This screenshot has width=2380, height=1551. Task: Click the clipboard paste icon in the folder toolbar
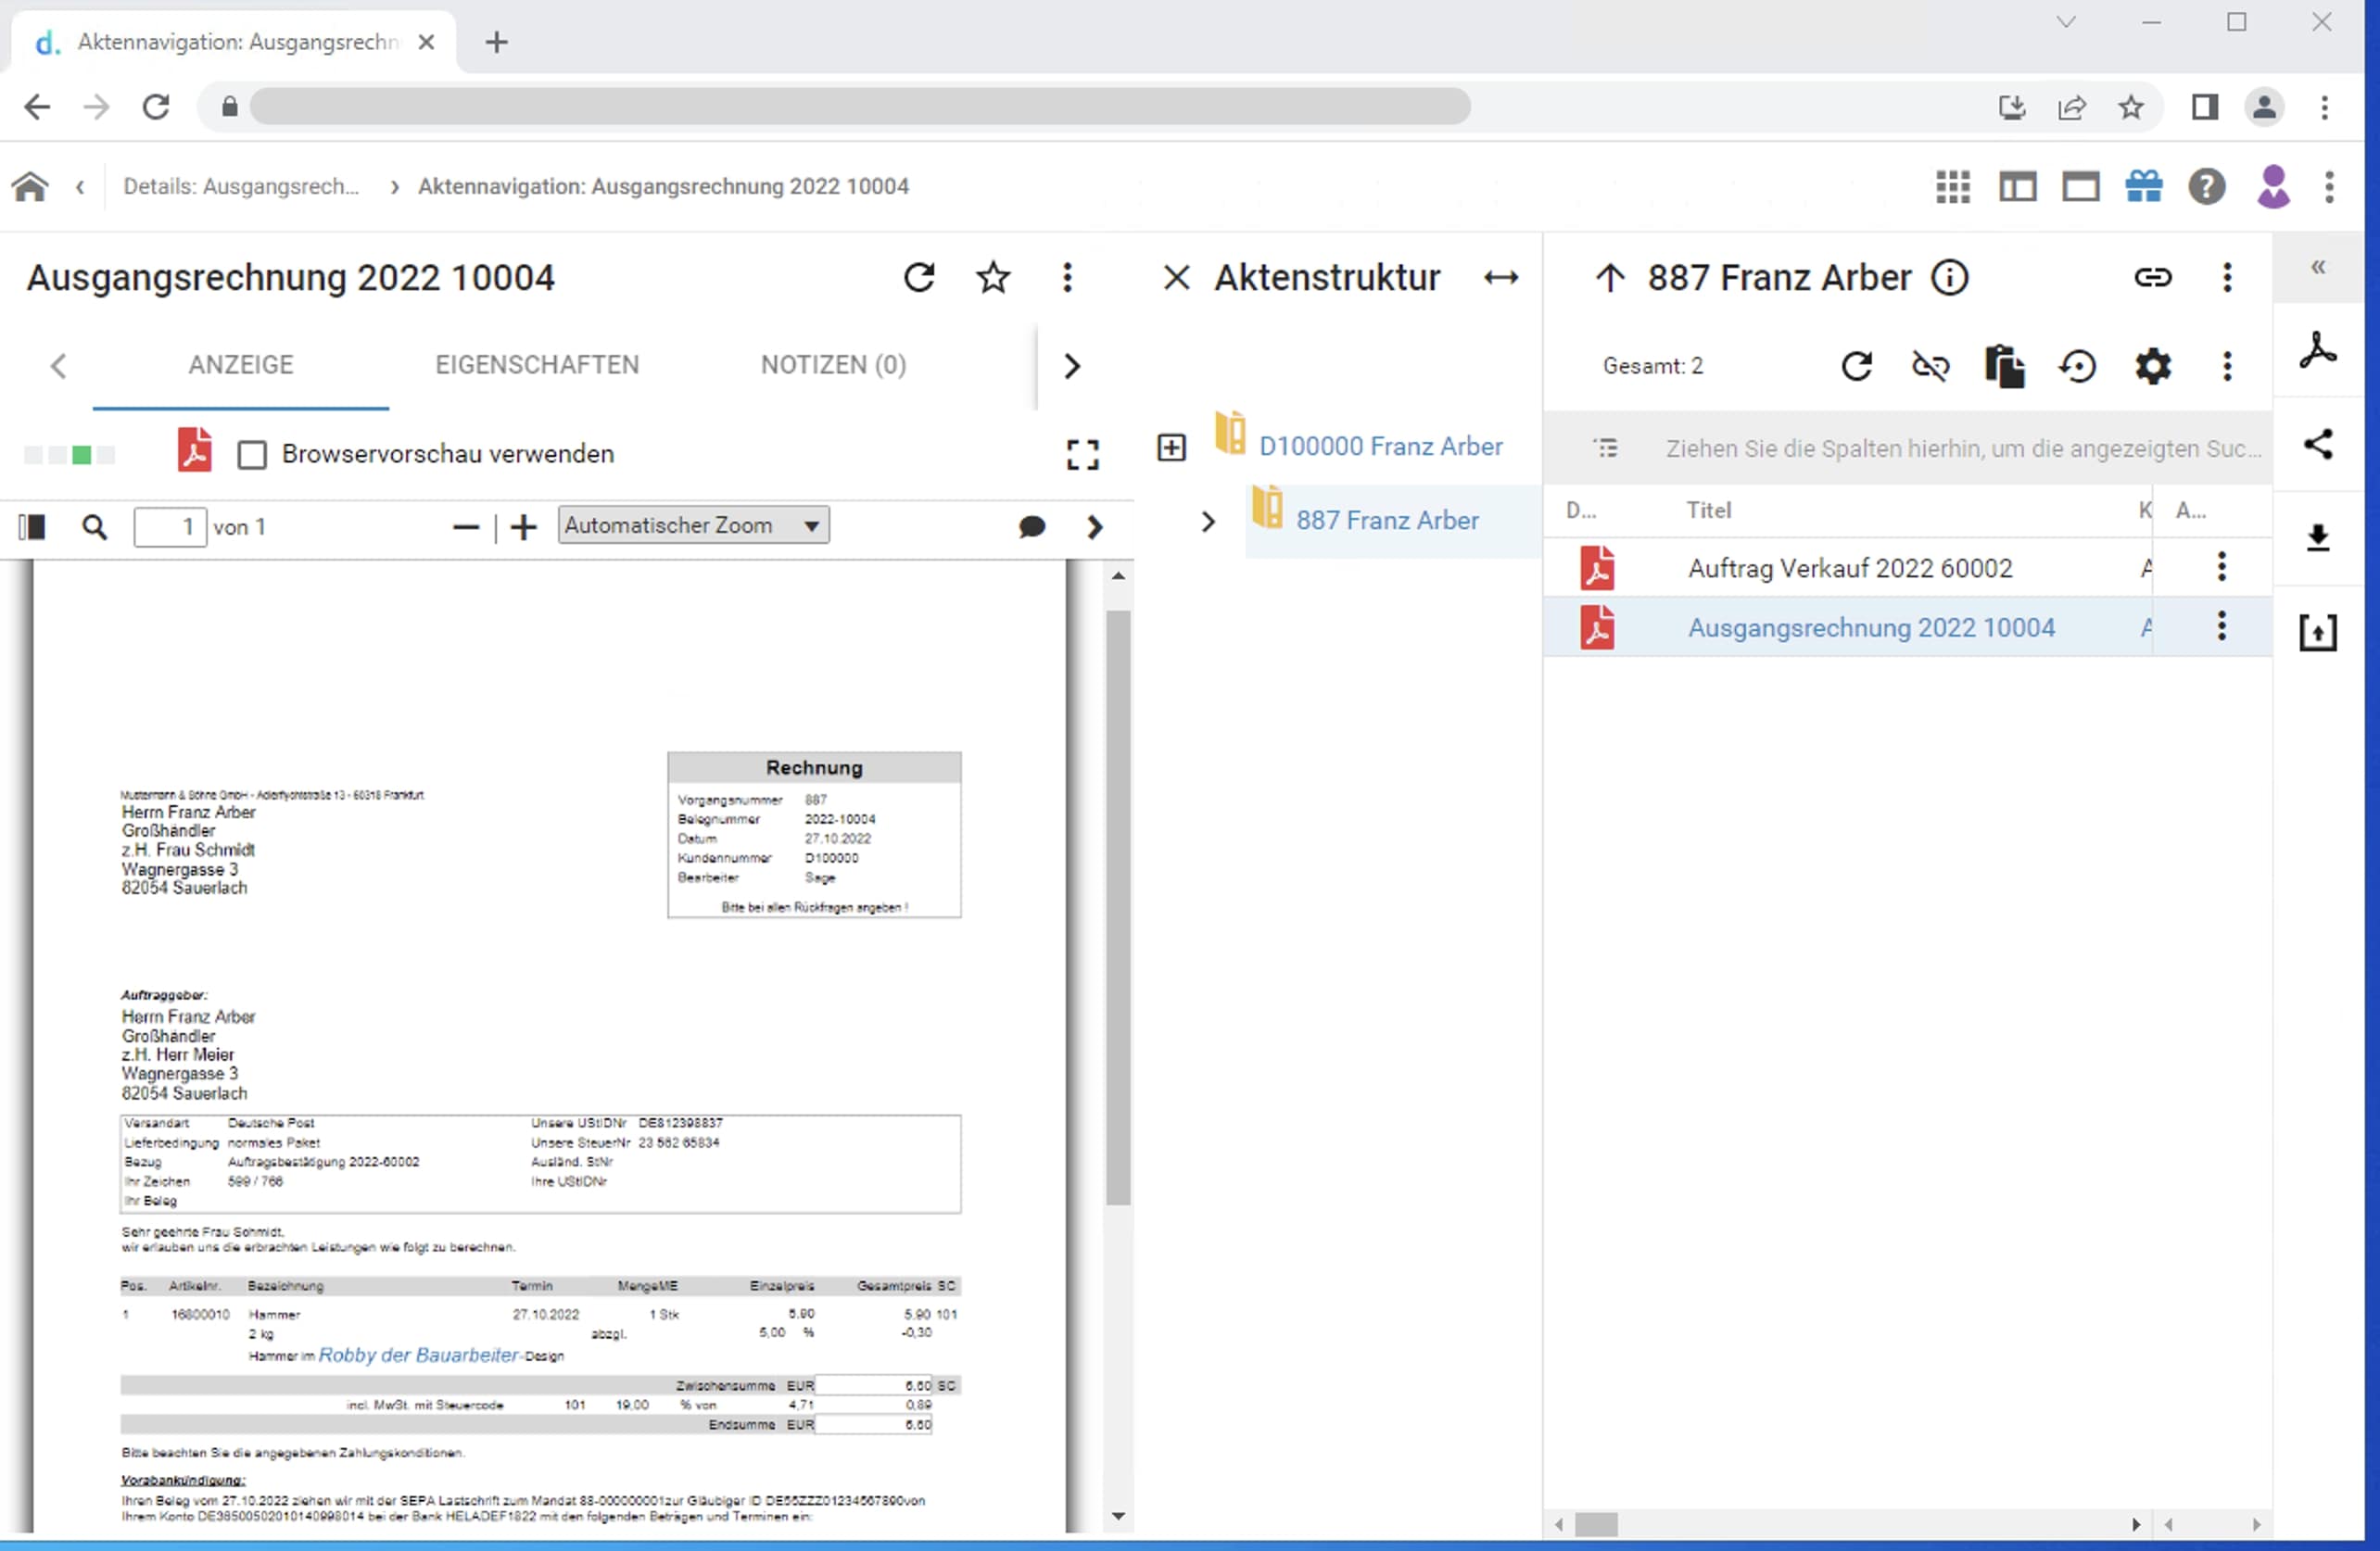(x=2004, y=366)
